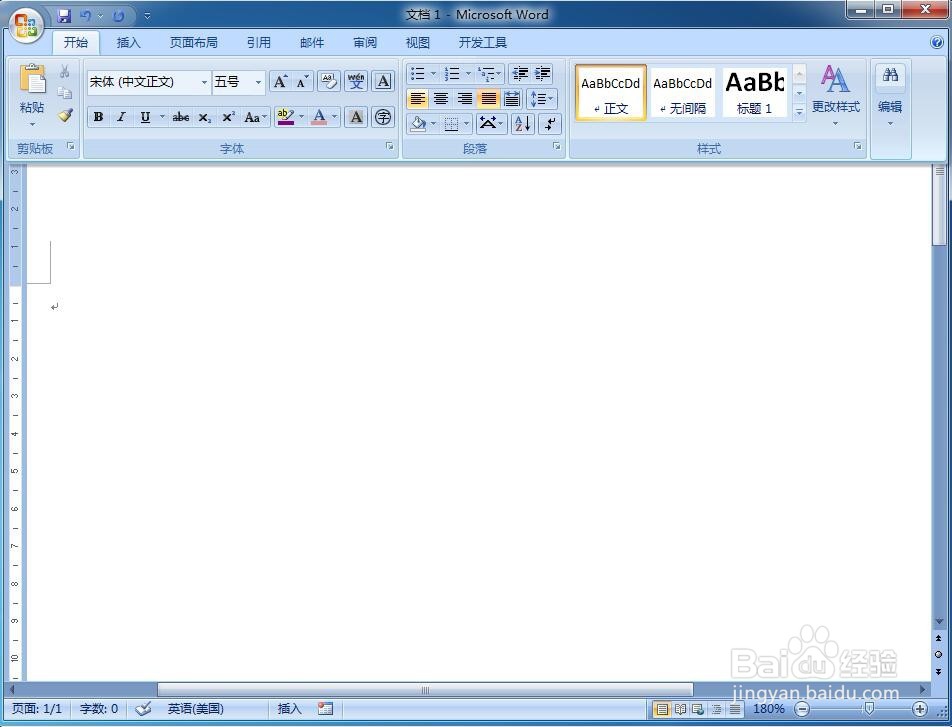Viewport: 952px width, 727px height.
Task: Open the 编辑 (Editing) group menu
Action: 890,95
